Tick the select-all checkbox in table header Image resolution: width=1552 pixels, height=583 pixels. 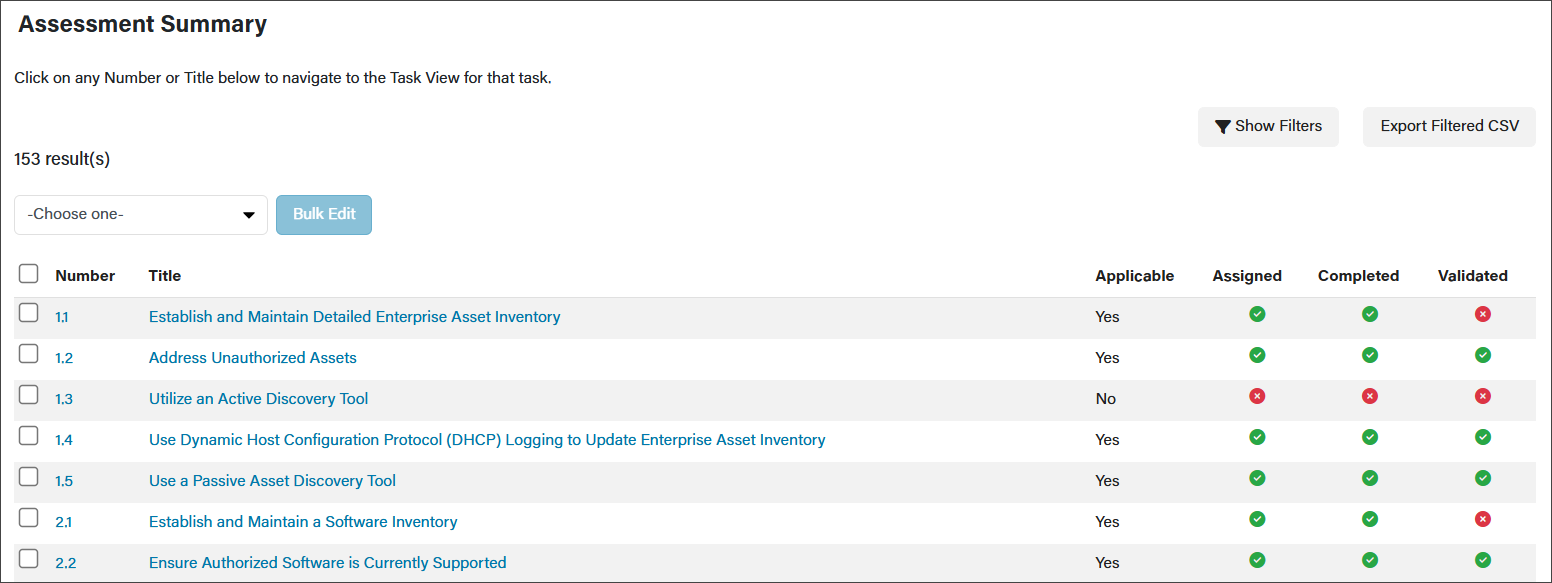coord(29,274)
